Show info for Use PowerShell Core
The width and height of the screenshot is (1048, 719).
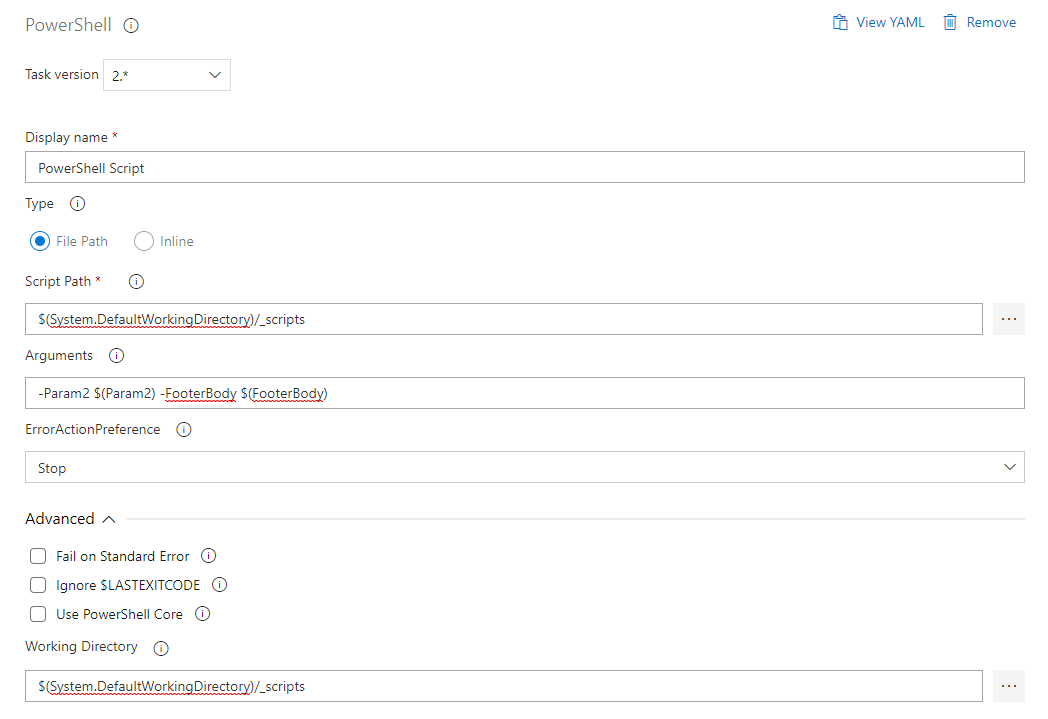pos(203,613)
